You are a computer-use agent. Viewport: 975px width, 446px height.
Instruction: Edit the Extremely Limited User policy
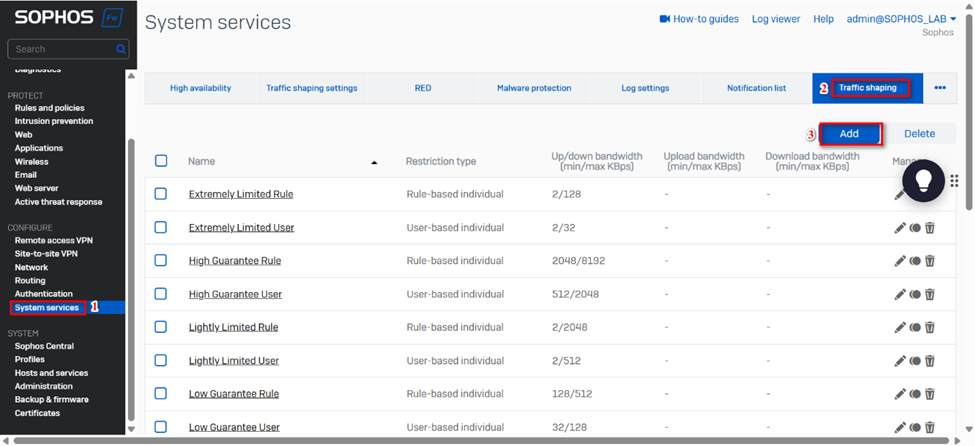[900, 228]
